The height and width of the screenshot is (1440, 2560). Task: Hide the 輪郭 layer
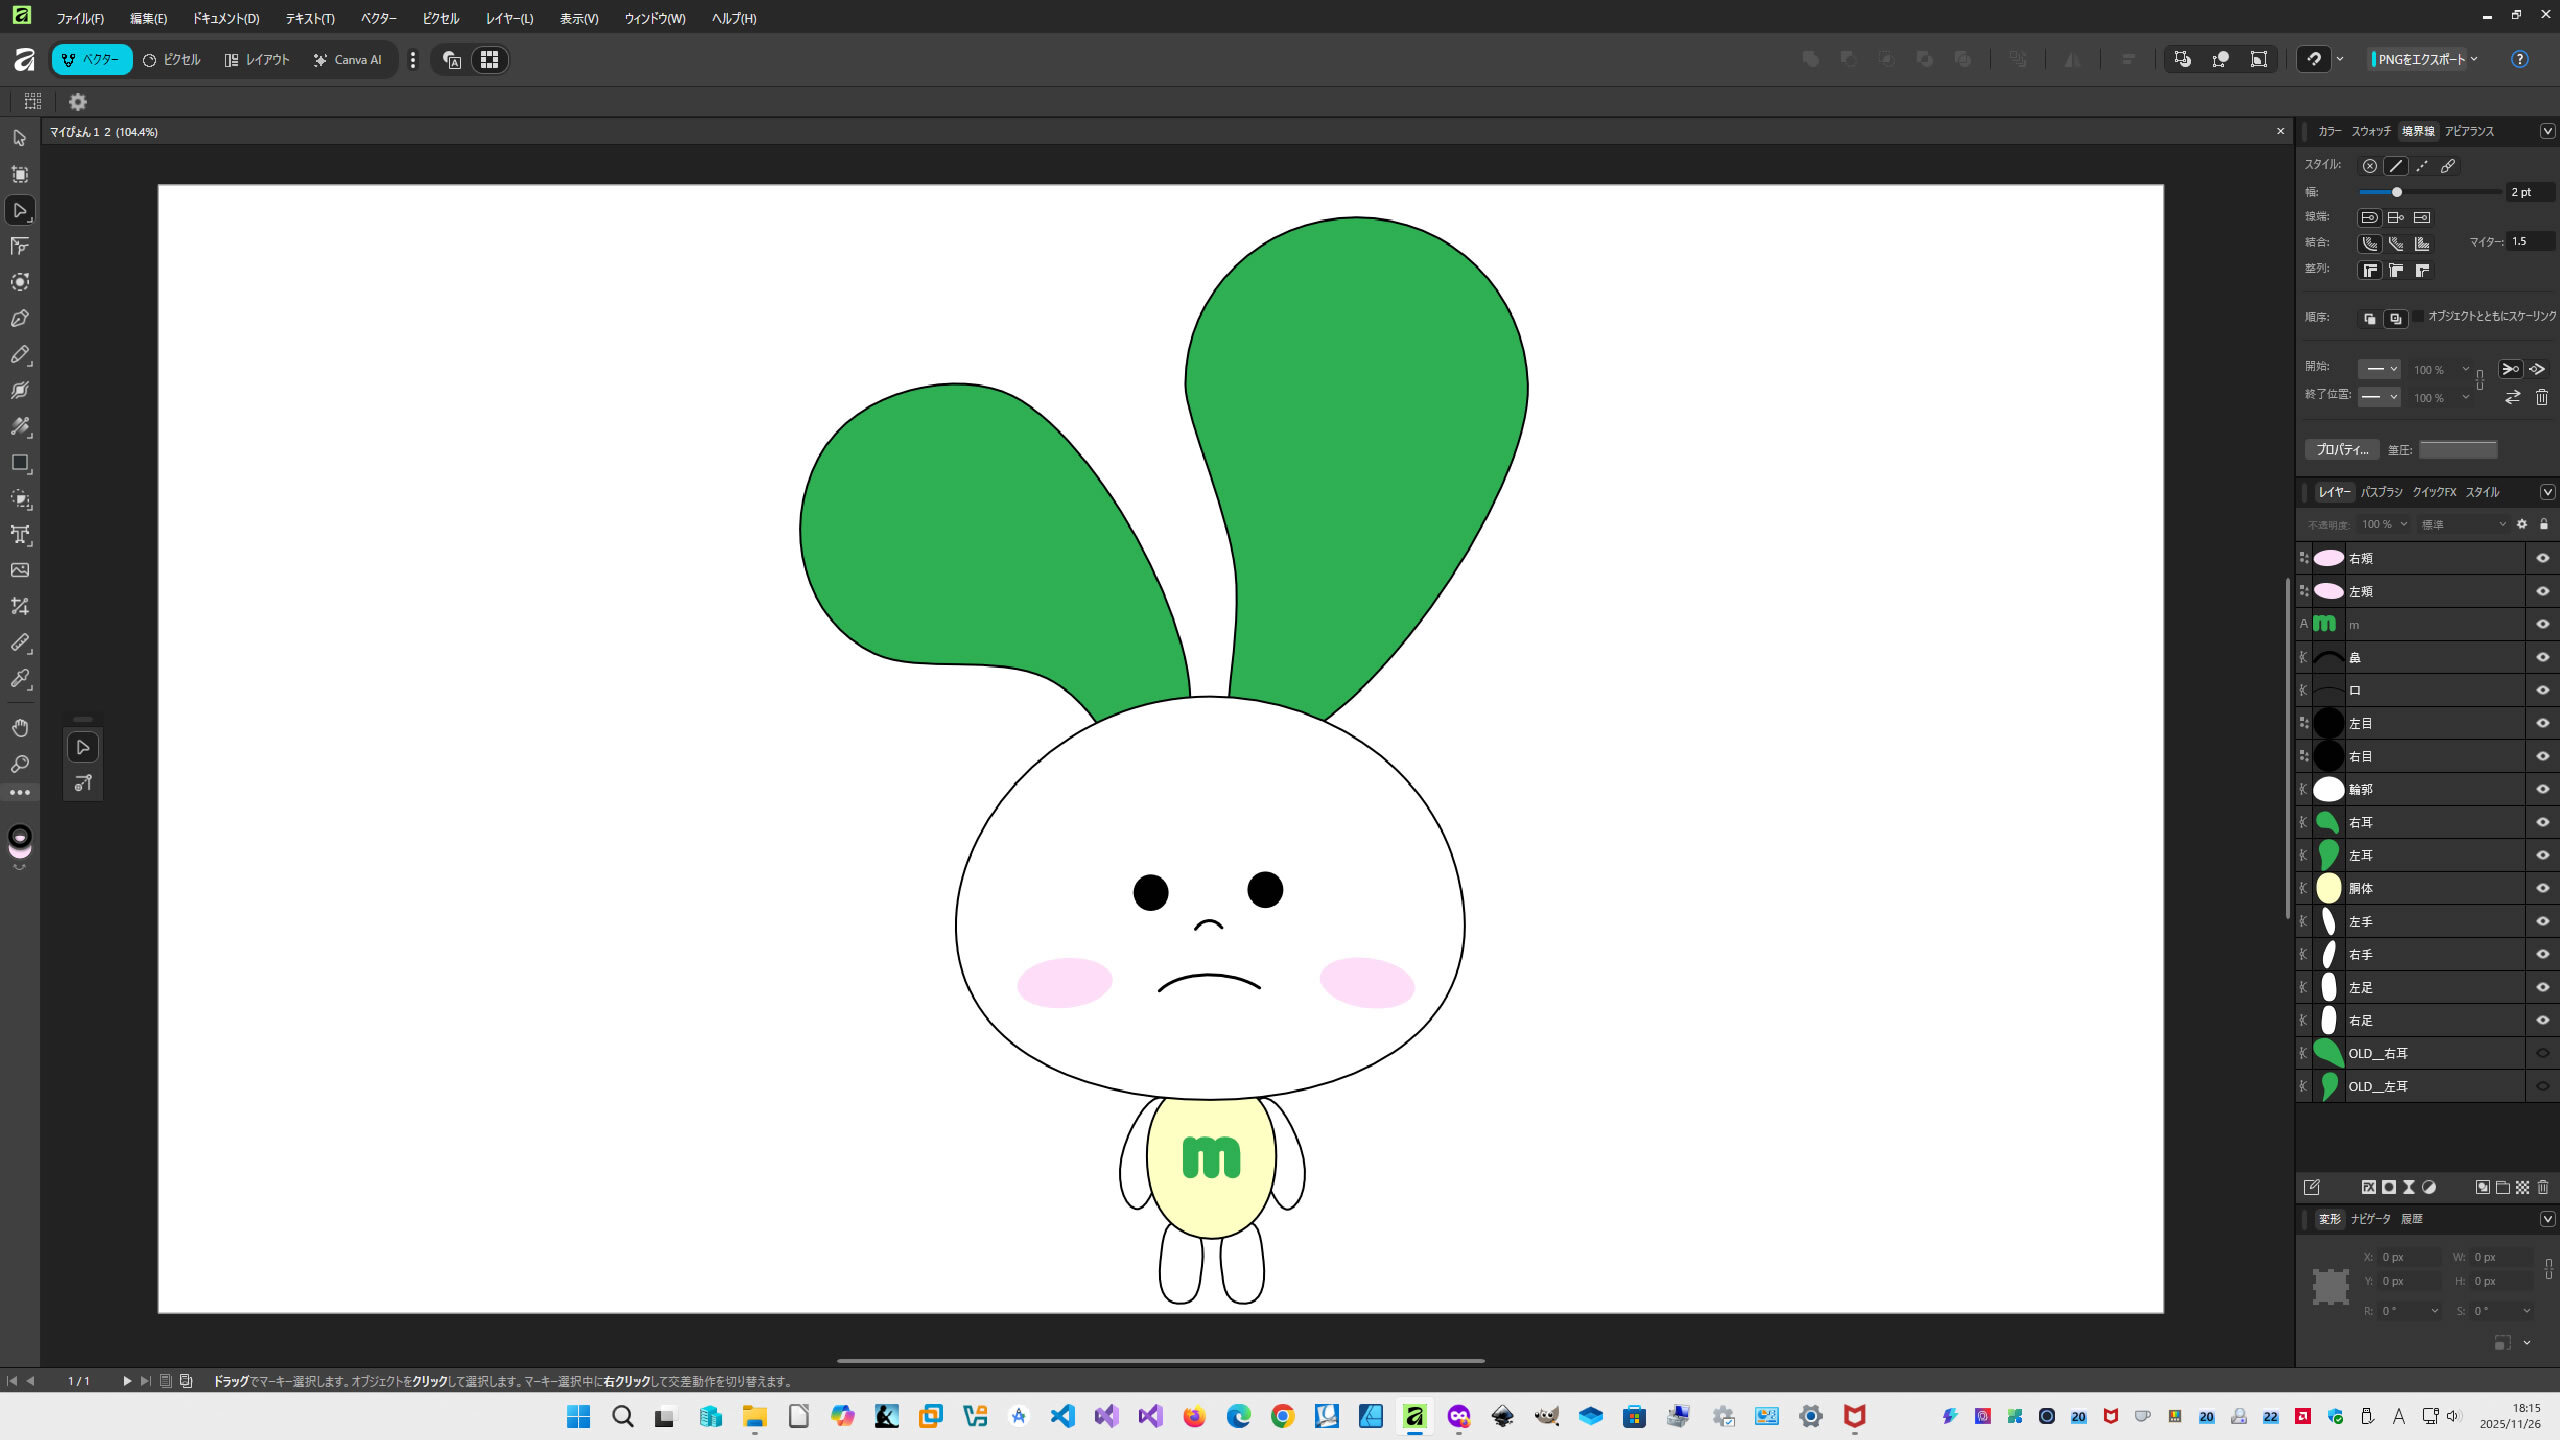pyautogui.click(x=2542, y=789)
